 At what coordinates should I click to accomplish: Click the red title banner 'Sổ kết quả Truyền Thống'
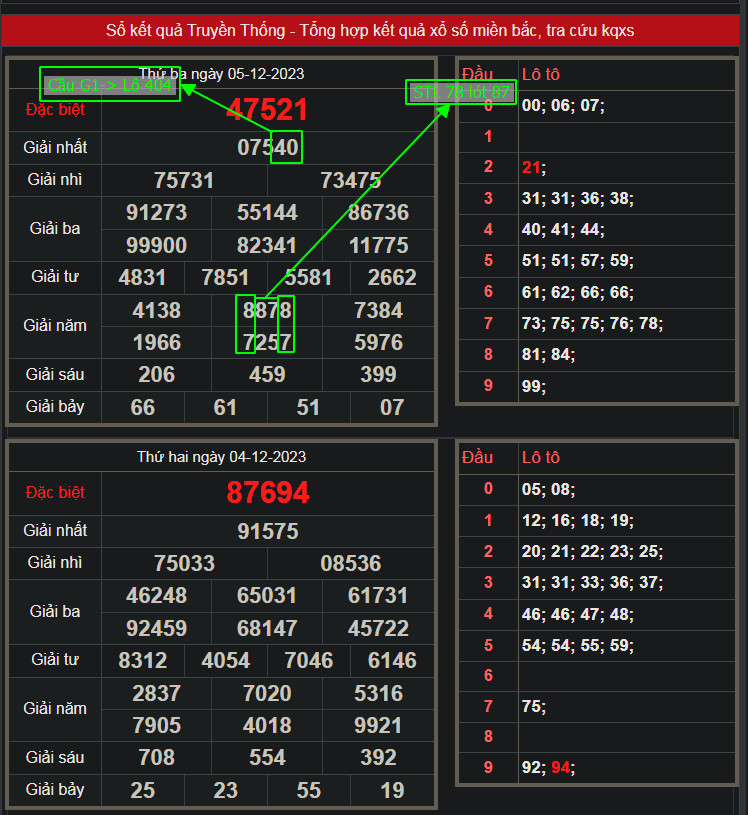pos(370,31)
